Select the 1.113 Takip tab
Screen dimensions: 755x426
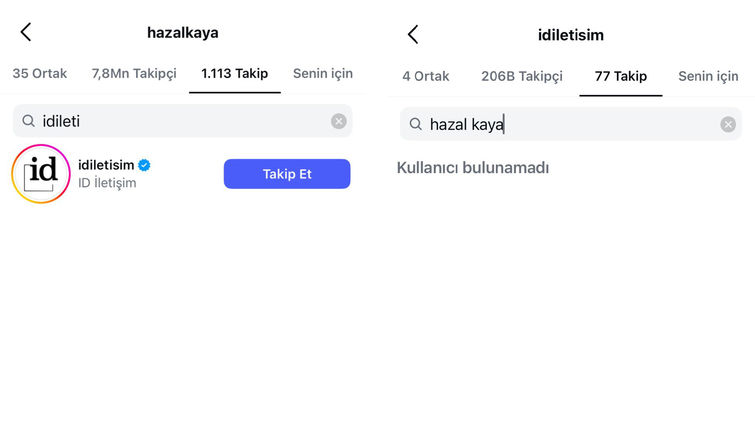pos(234,74)
